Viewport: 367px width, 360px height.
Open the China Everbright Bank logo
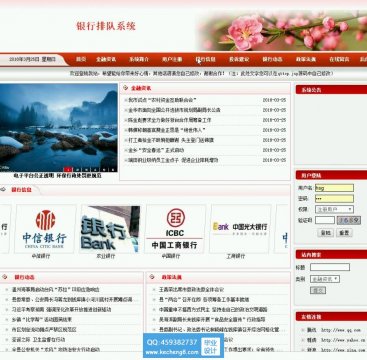tap(240, 229)
